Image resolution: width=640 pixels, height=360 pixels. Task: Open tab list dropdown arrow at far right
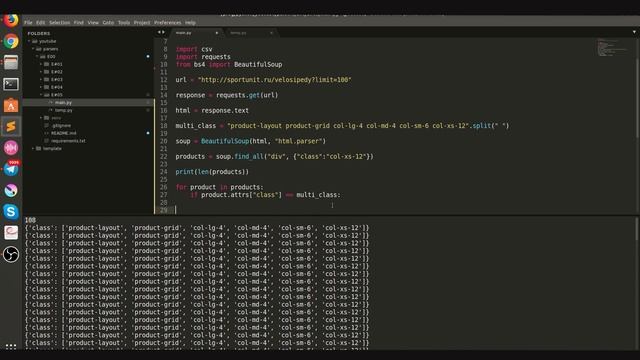point(634,32)
